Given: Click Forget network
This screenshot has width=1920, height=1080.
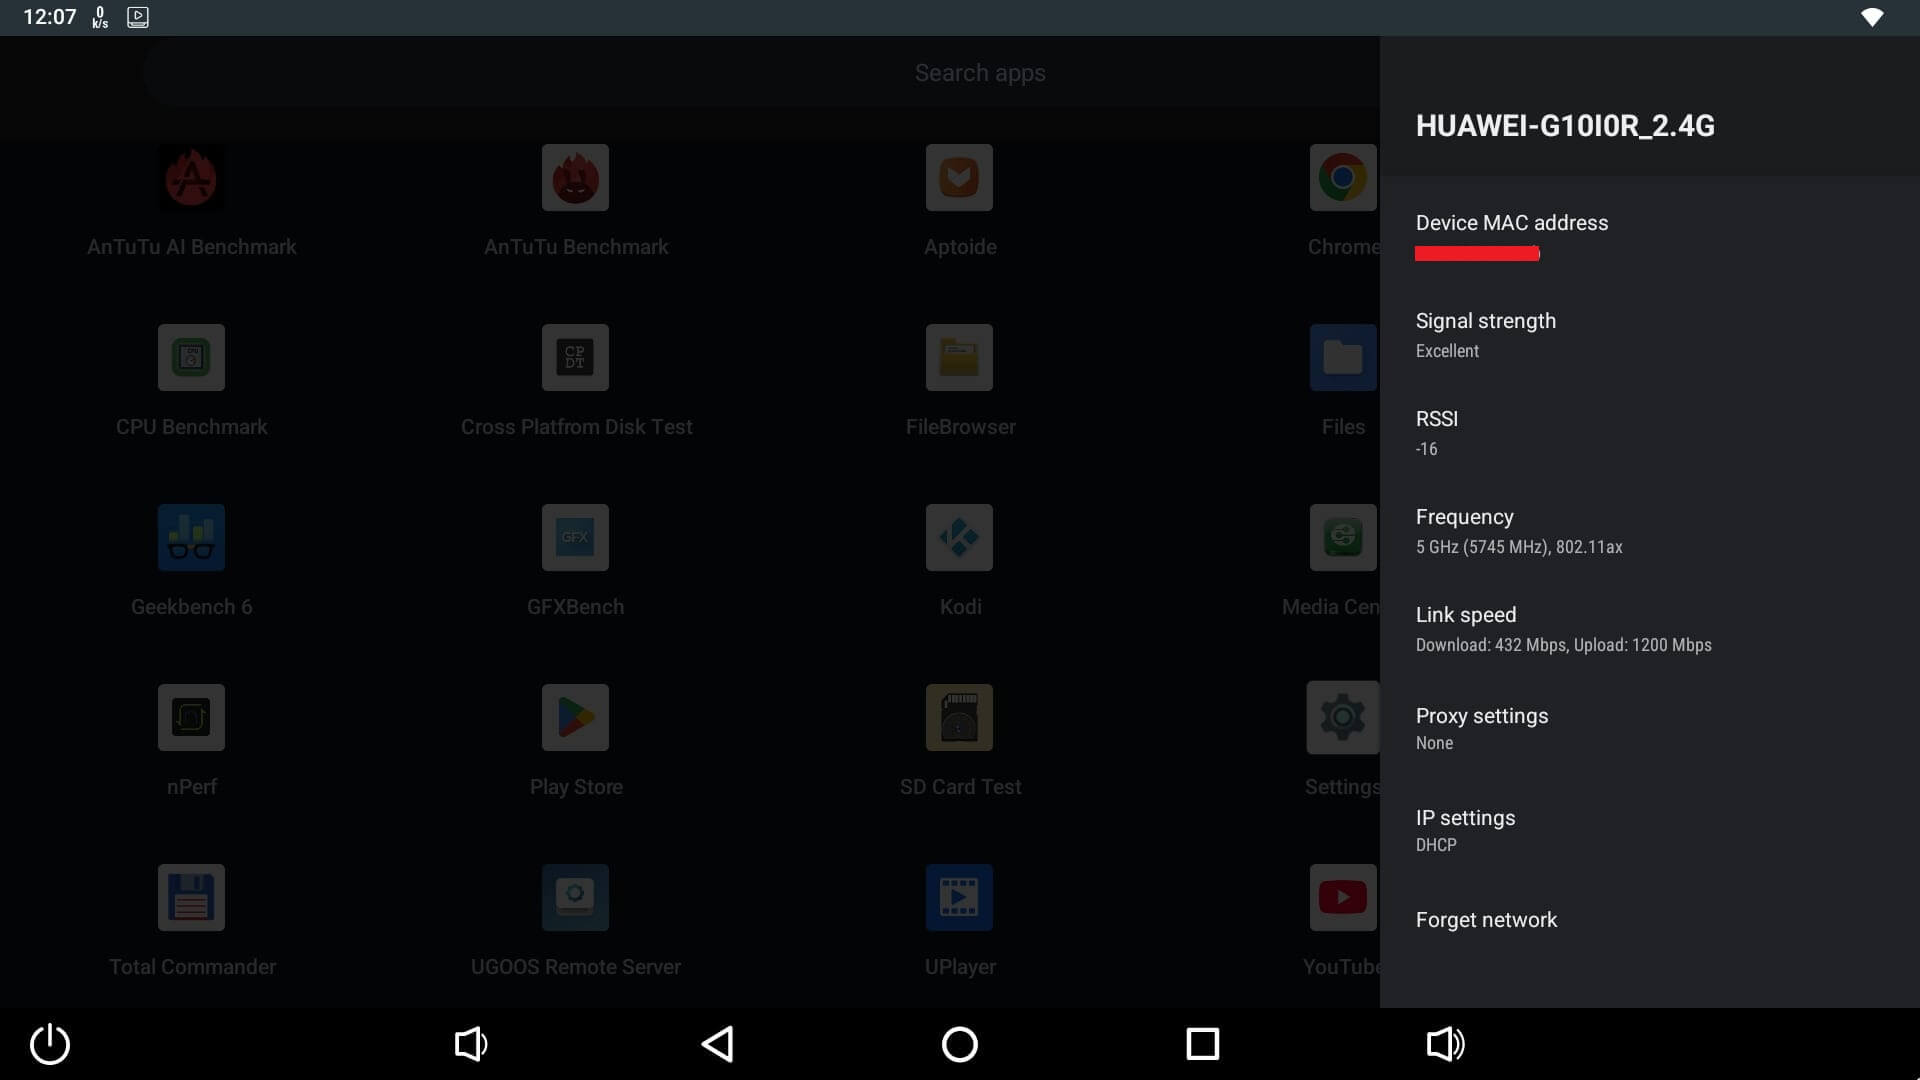Looking at the screenshot, I should click(1486, 920).
